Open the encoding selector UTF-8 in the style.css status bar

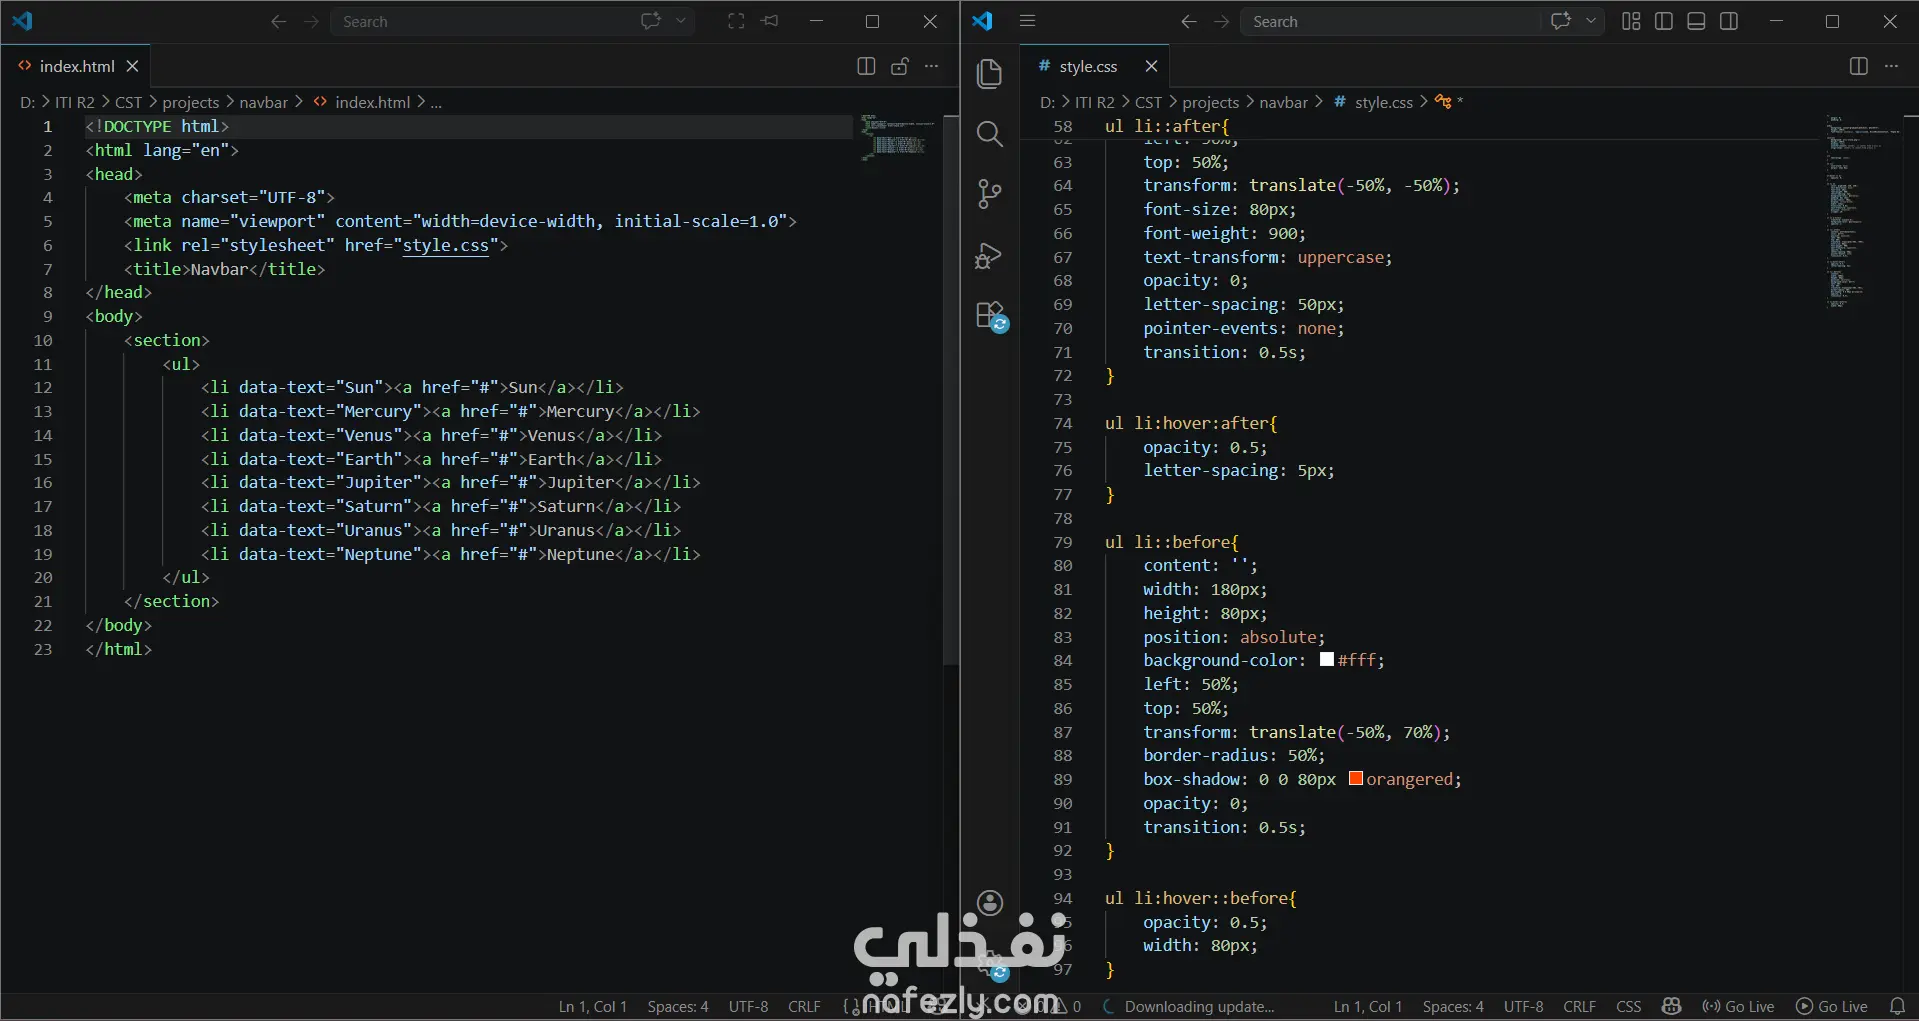point(1523,1006)
